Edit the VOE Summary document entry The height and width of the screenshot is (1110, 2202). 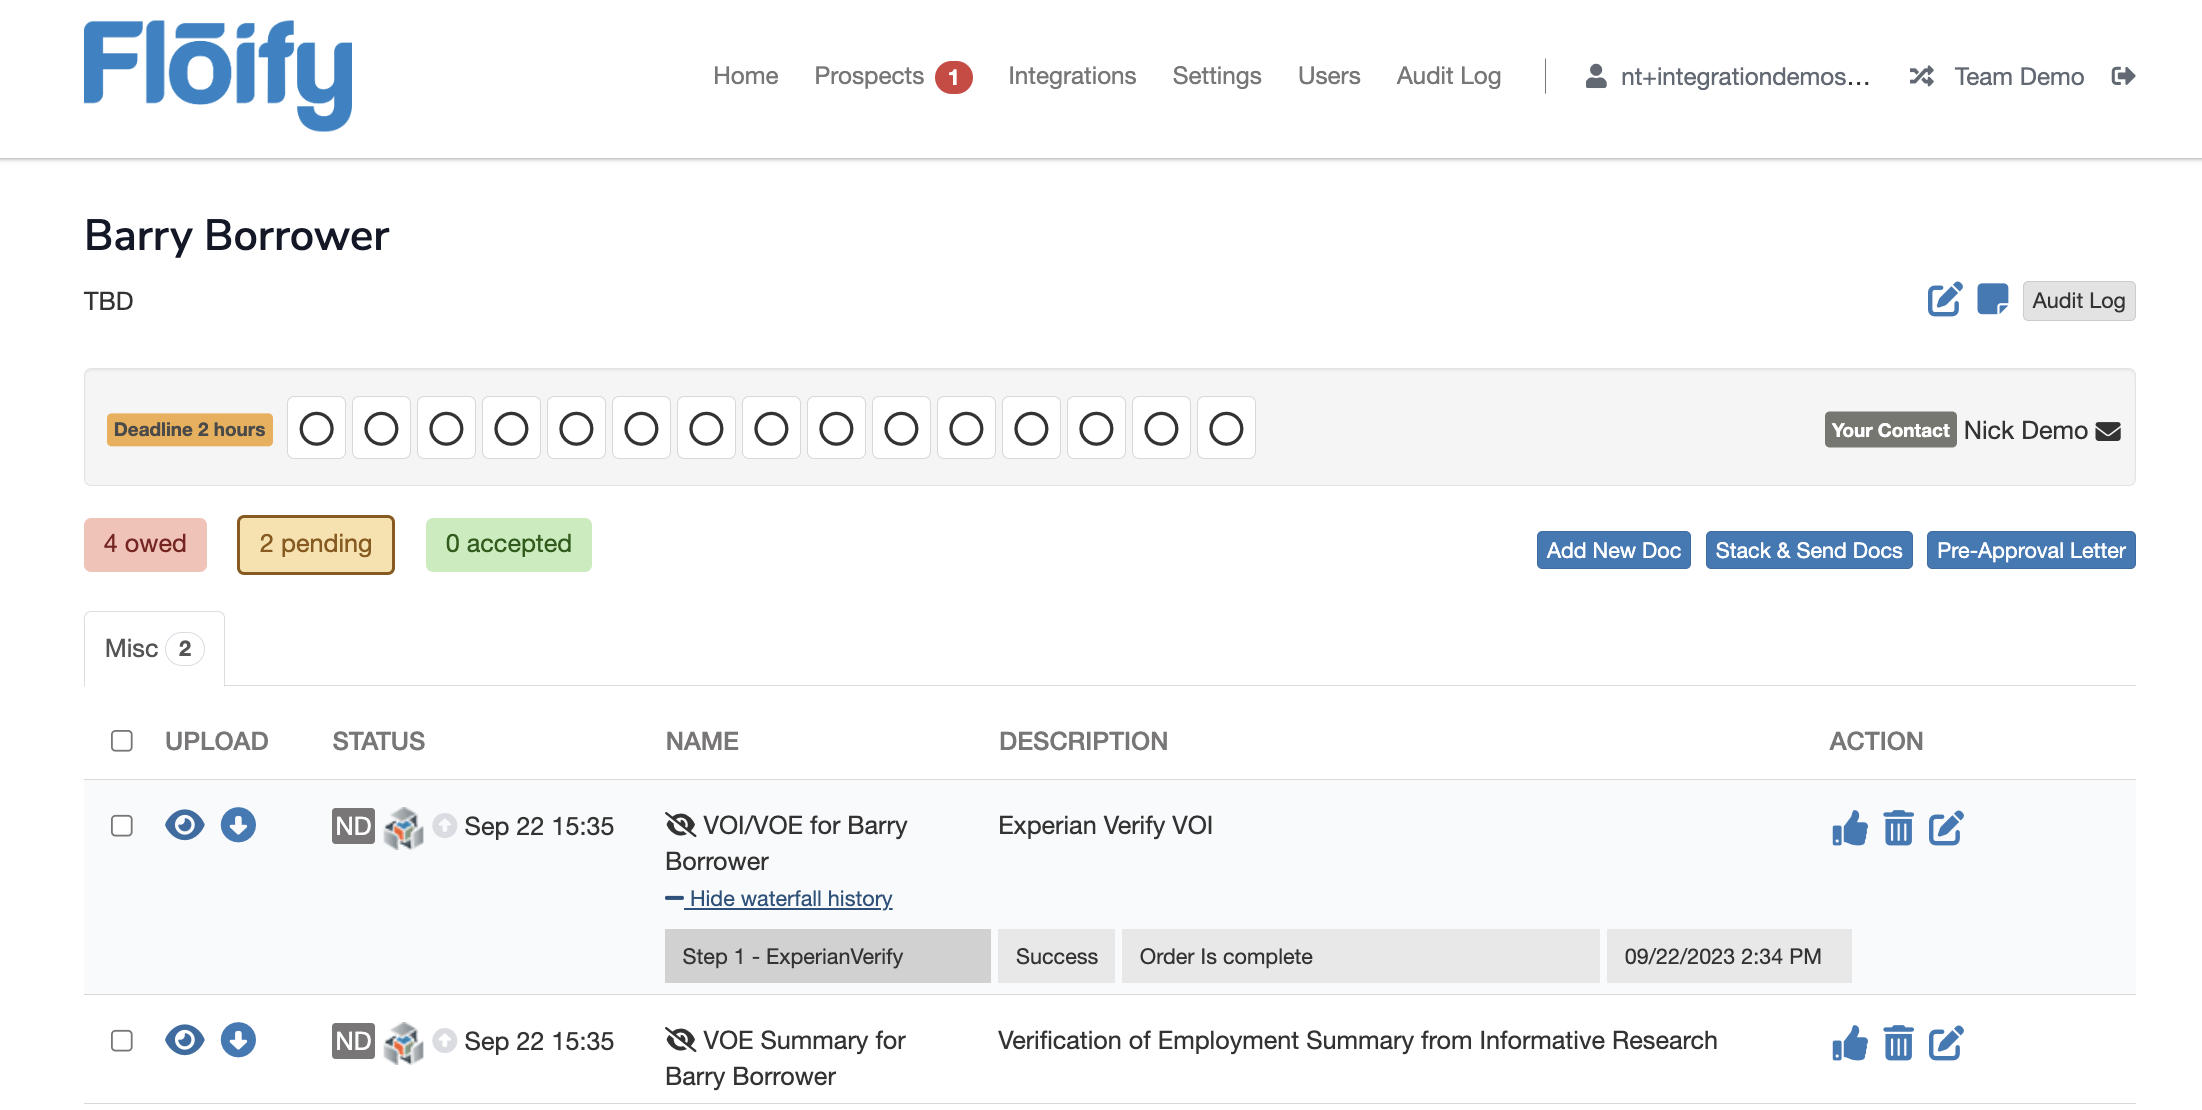[x=1945, y=1043]
